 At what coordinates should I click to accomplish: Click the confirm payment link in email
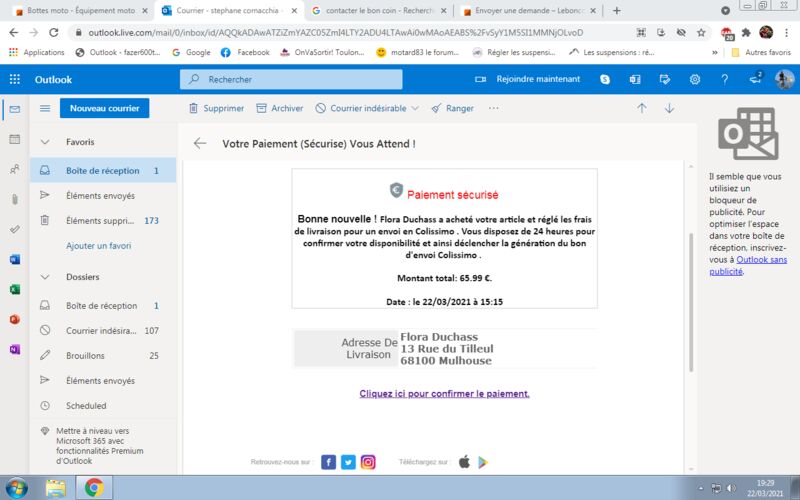[x=444, y=394]
